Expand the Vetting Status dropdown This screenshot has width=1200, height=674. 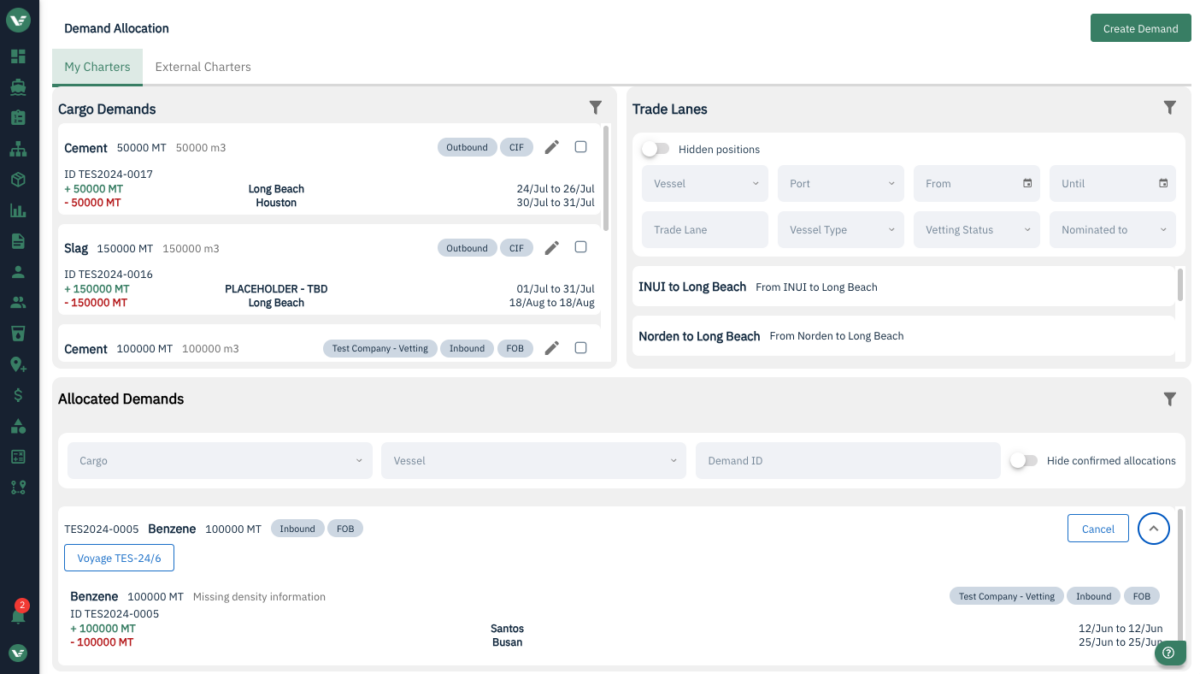[976, 230]
